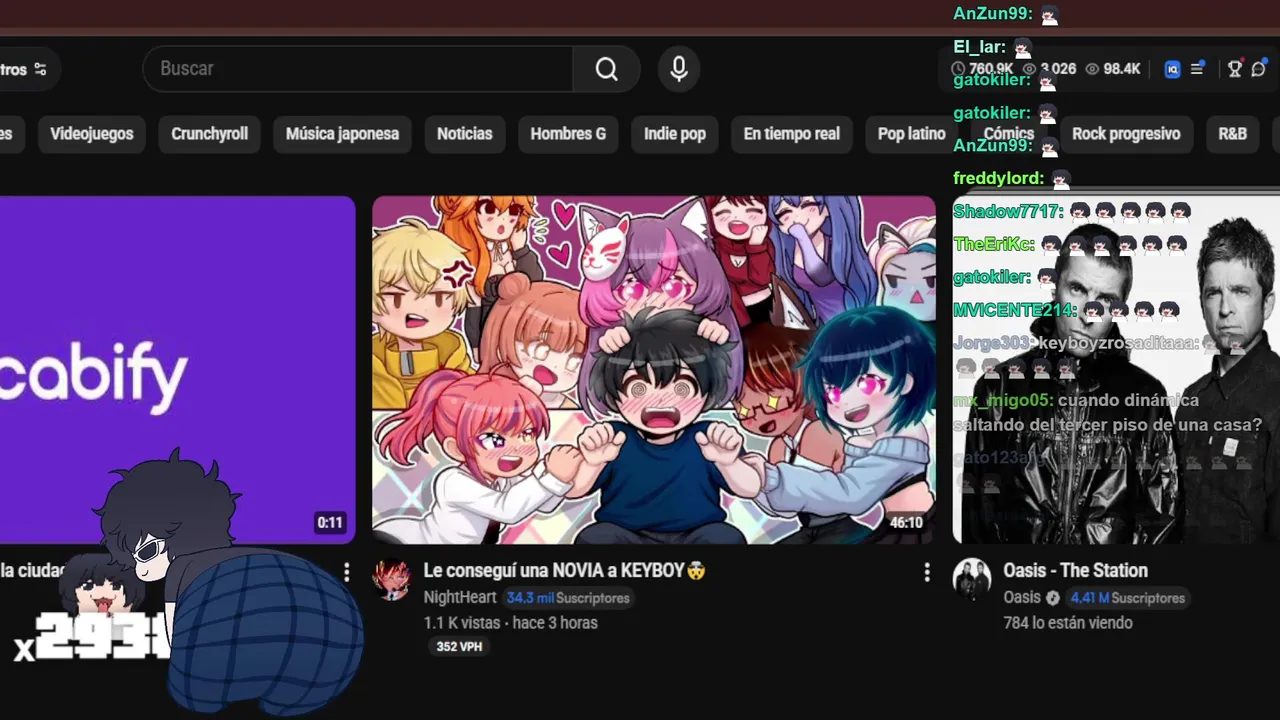
Task: Click "1.1 K vistas · hace 3 horas" text
Action: (510, 623)
